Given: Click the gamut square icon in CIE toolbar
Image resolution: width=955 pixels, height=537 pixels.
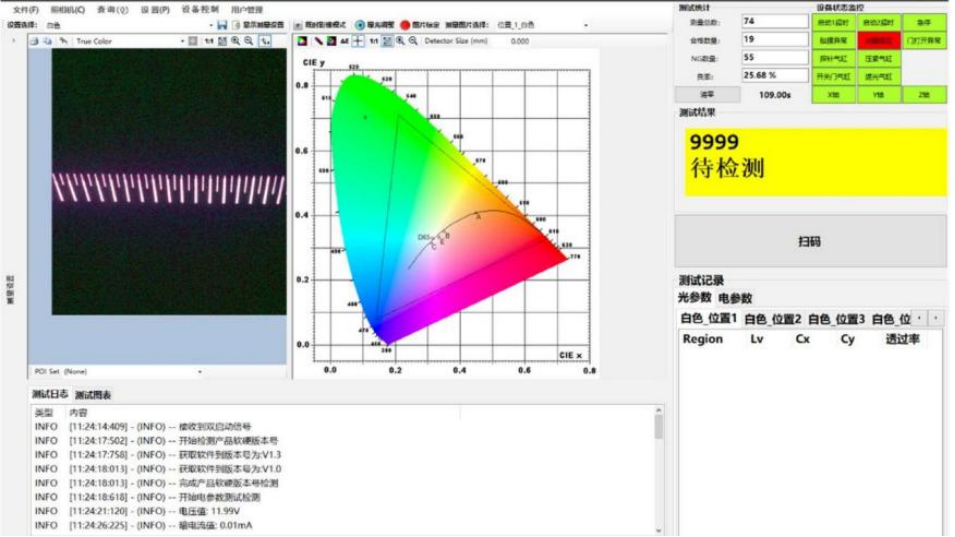Looking at the screenshot, I should tap(331, 41).
